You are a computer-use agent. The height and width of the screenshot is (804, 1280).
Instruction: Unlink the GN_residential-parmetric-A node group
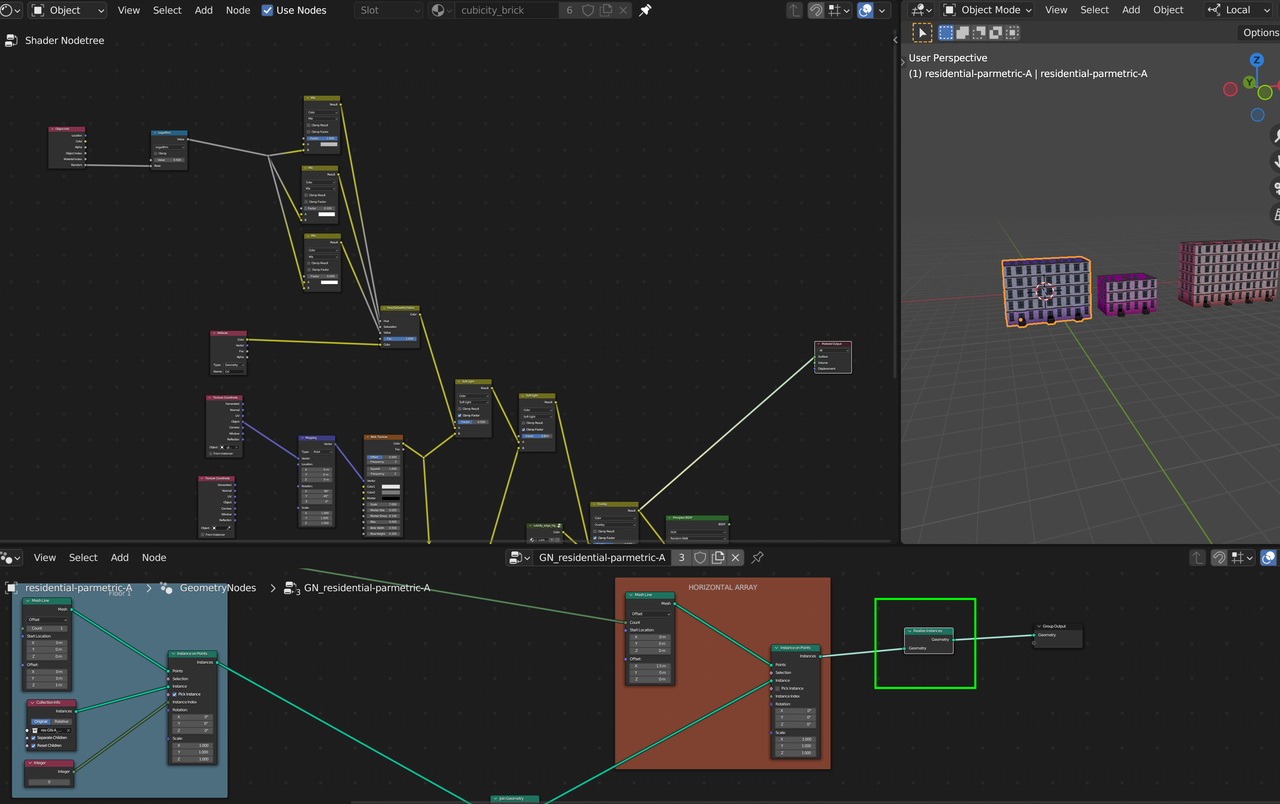coord(736,558)
